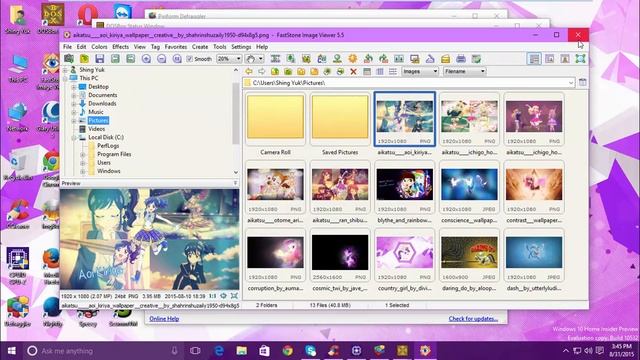Viewport: 640px width, 360px height.
Task: Click the Ask me anything search box
Action: click(102, 351)
